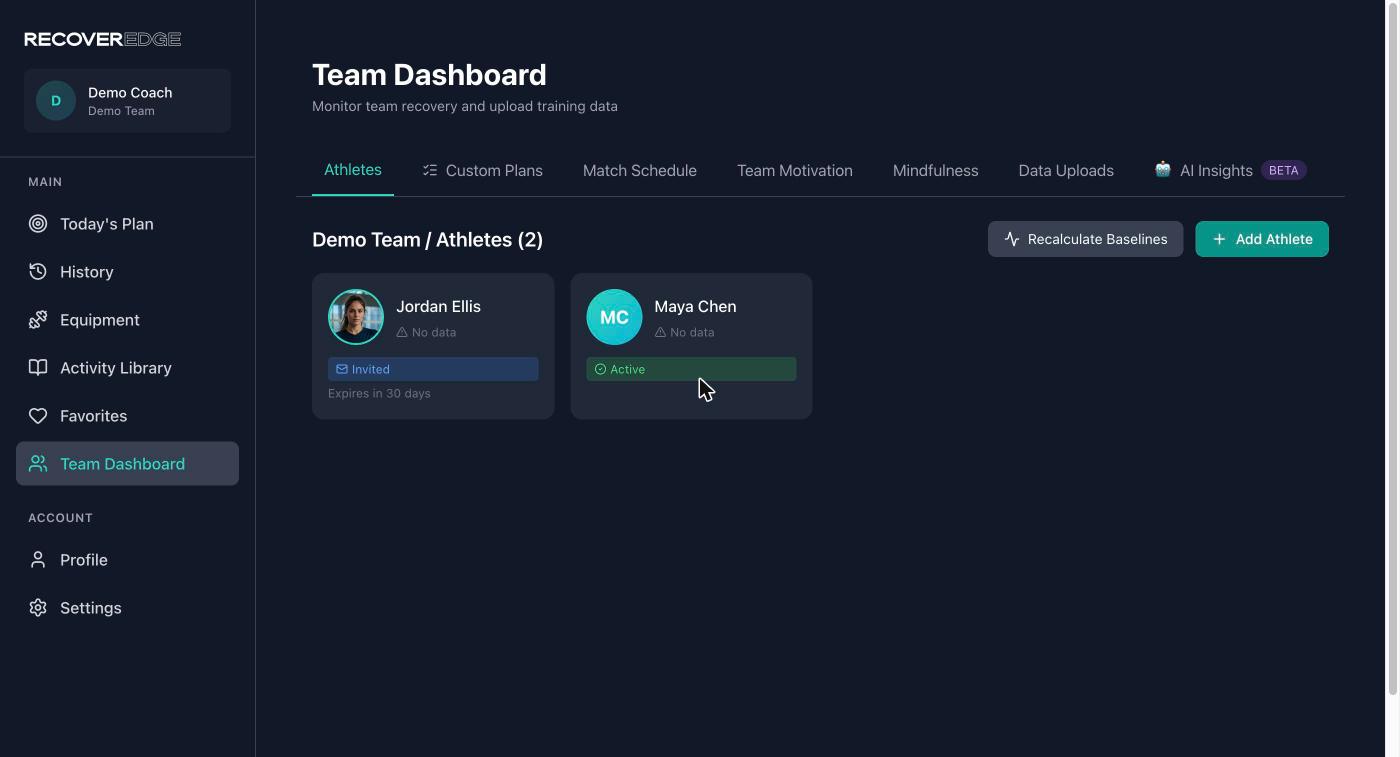Click Jordan Ellis athlete name
This screenshot has height=757, width=1400.
coord(438,307)
